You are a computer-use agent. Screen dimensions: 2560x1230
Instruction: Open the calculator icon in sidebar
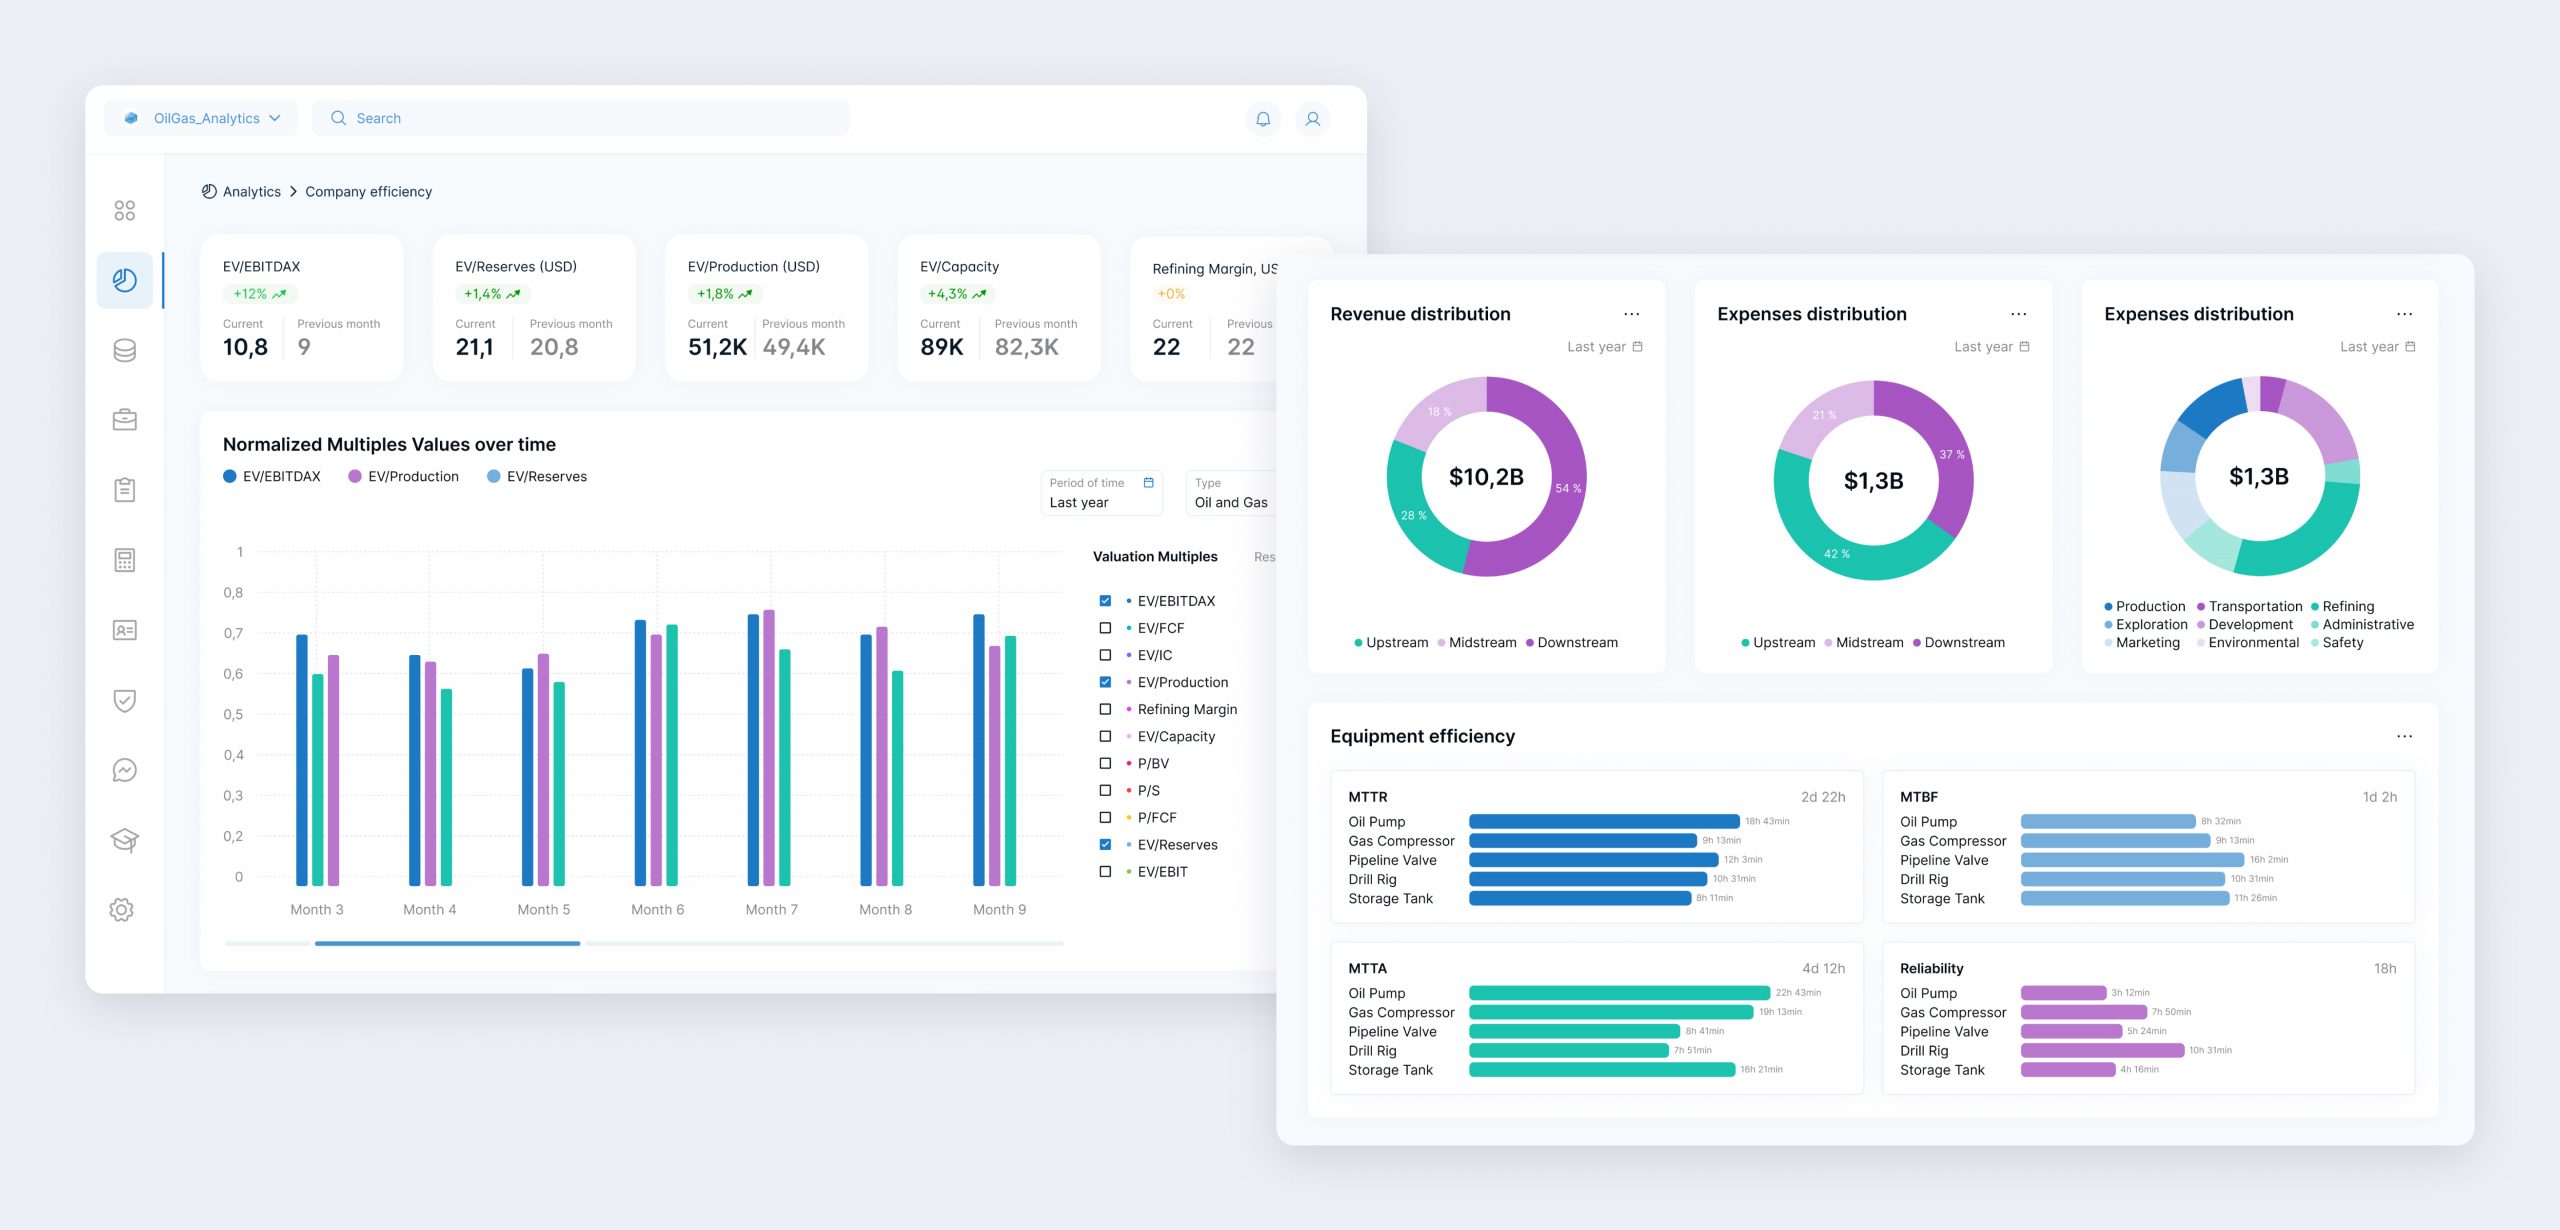[x=125, y=560]
